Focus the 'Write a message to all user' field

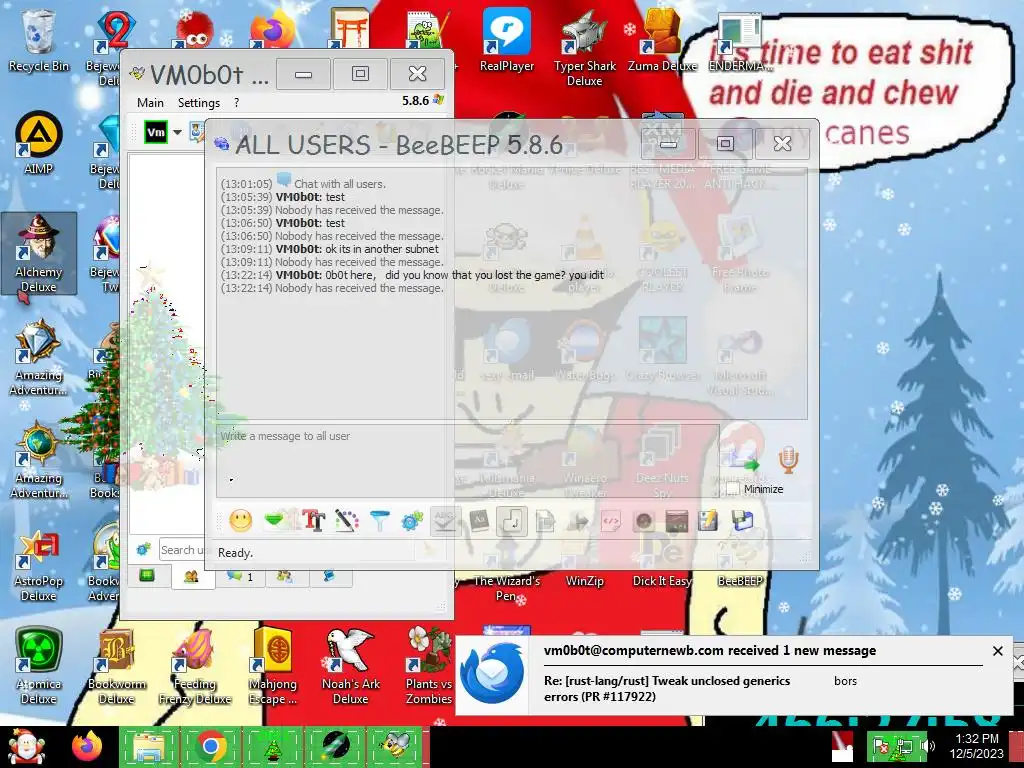point(468,461)
